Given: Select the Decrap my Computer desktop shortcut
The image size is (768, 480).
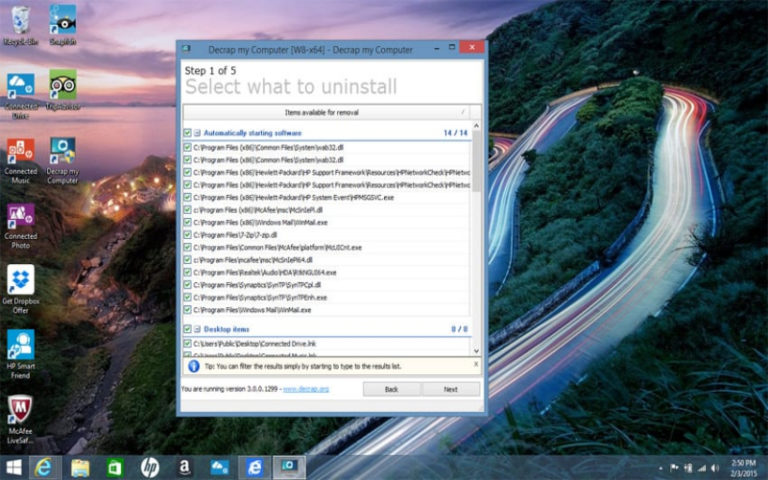Looking at the screenshot, I should [62, 153].
